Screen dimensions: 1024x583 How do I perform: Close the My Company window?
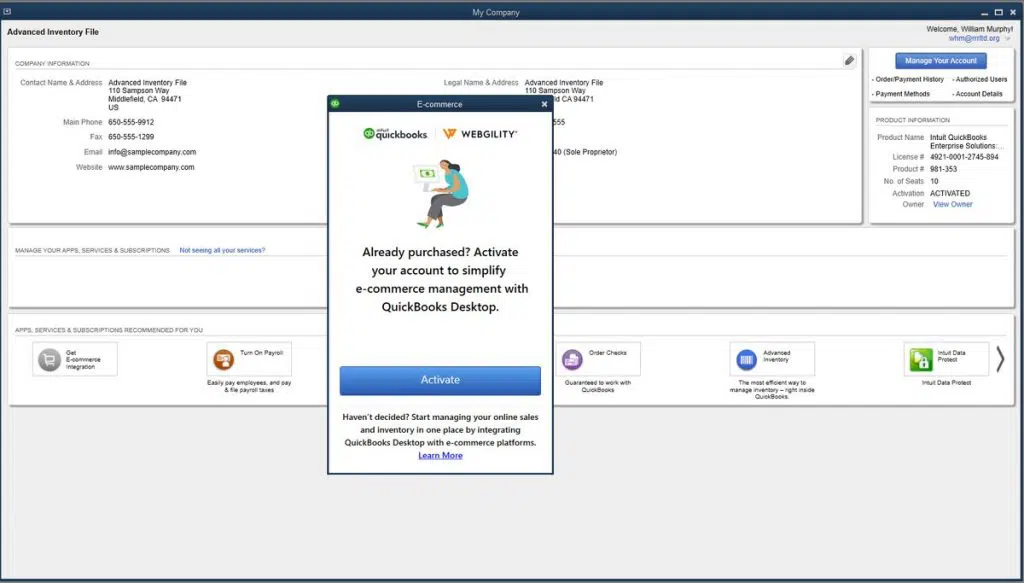[x=1013, y=12]
